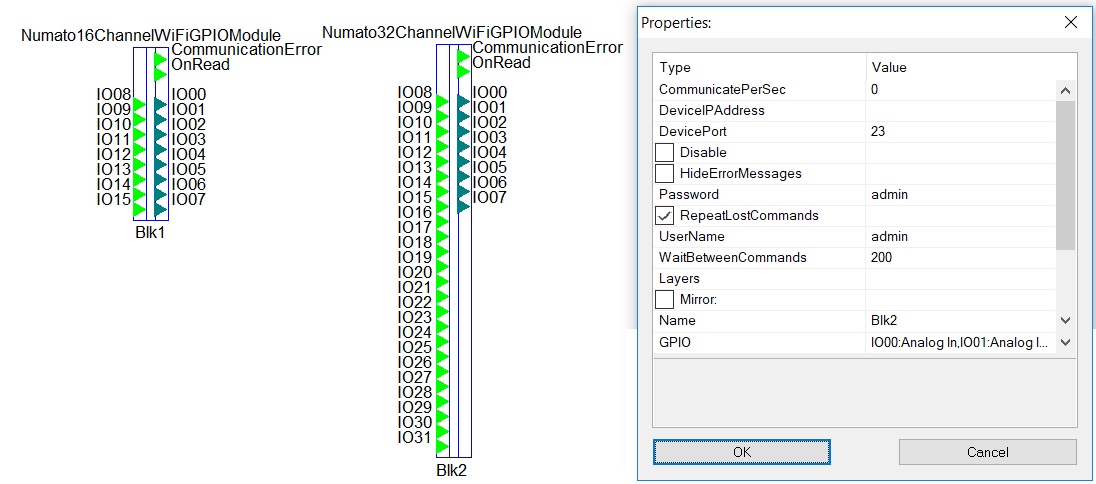Edit the CommunicatePerSec value field showing 0
Viewport: 1096px width, 484px height.
[961, 90]
